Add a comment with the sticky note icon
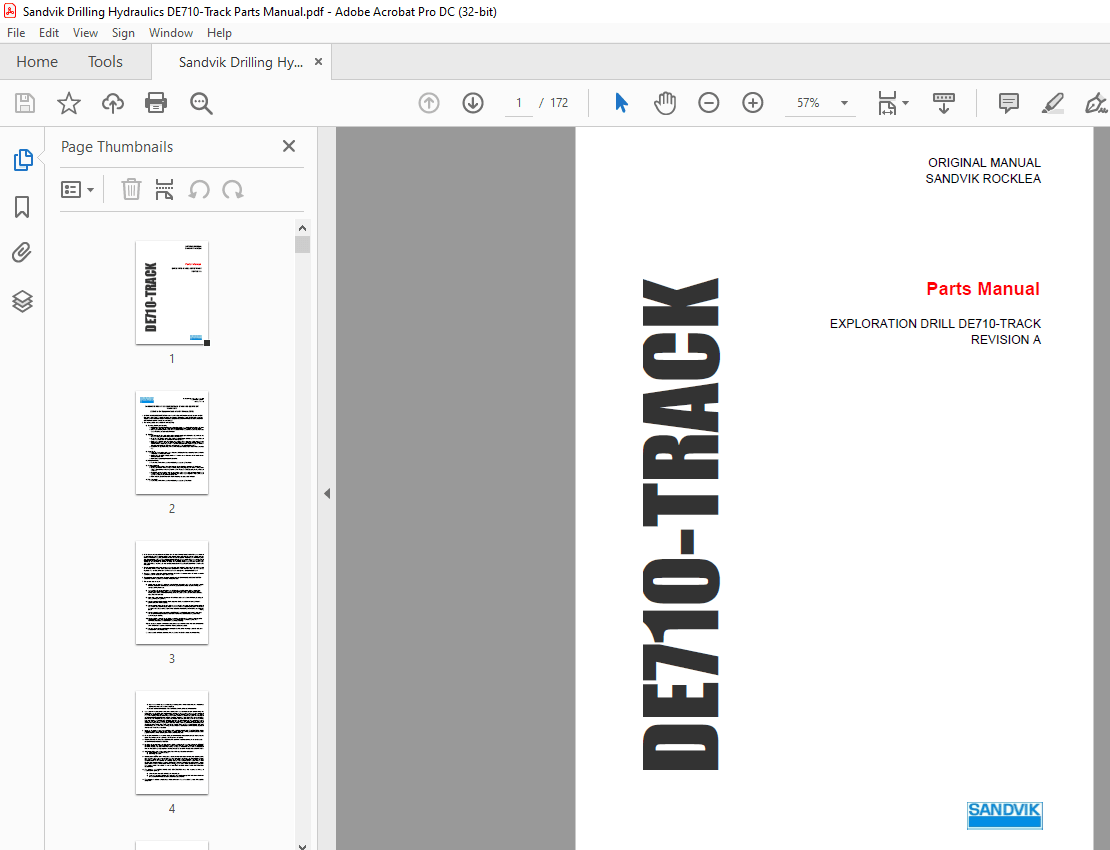The height and width of the screenshot is (850, 1110). click(1008, 103)
